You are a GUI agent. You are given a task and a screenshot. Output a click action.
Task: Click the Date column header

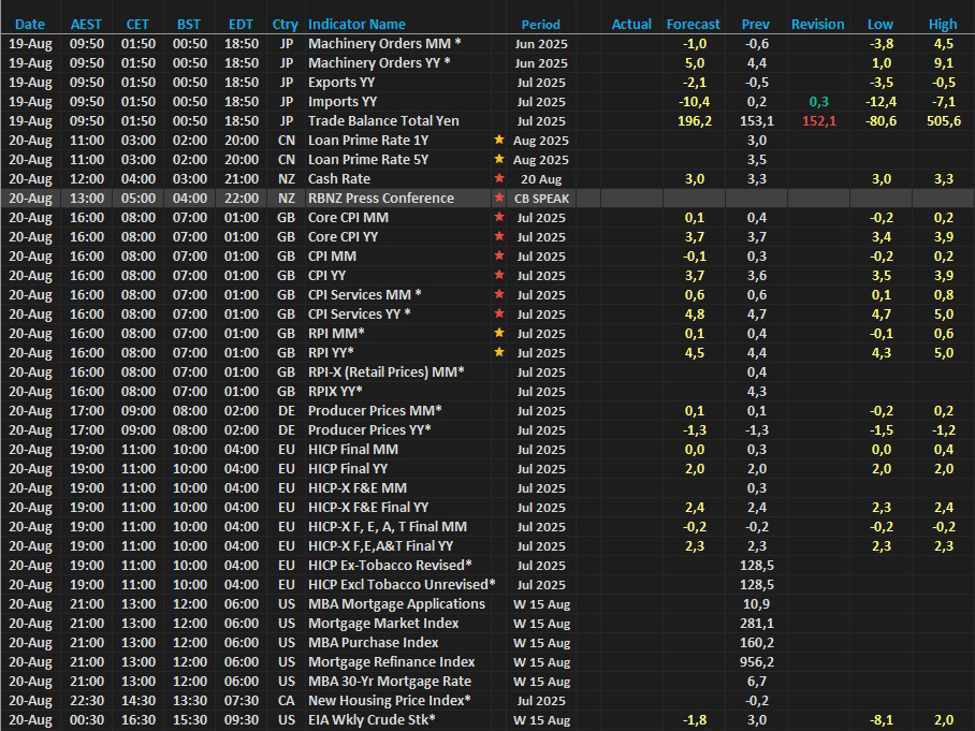[30, 24]
